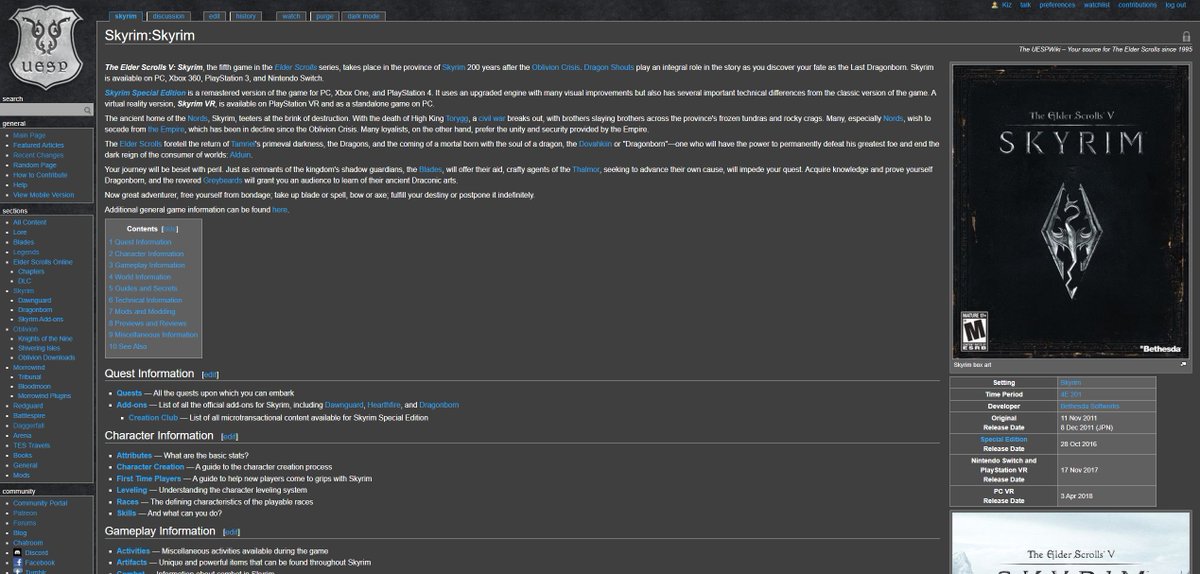Open the Forums sidebar link
Image resolution: width=1200 pixels, height=574 pixels.
24,523
